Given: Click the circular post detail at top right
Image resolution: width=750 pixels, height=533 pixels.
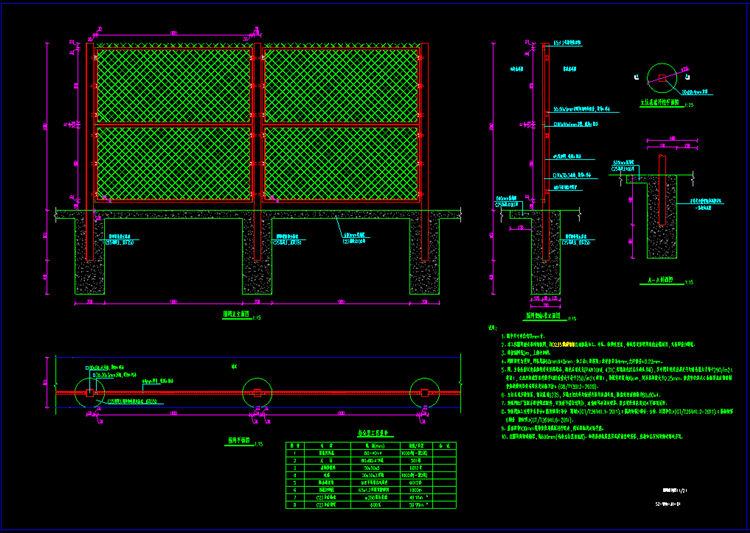Looking at the screenshot, I should point(660,76).
